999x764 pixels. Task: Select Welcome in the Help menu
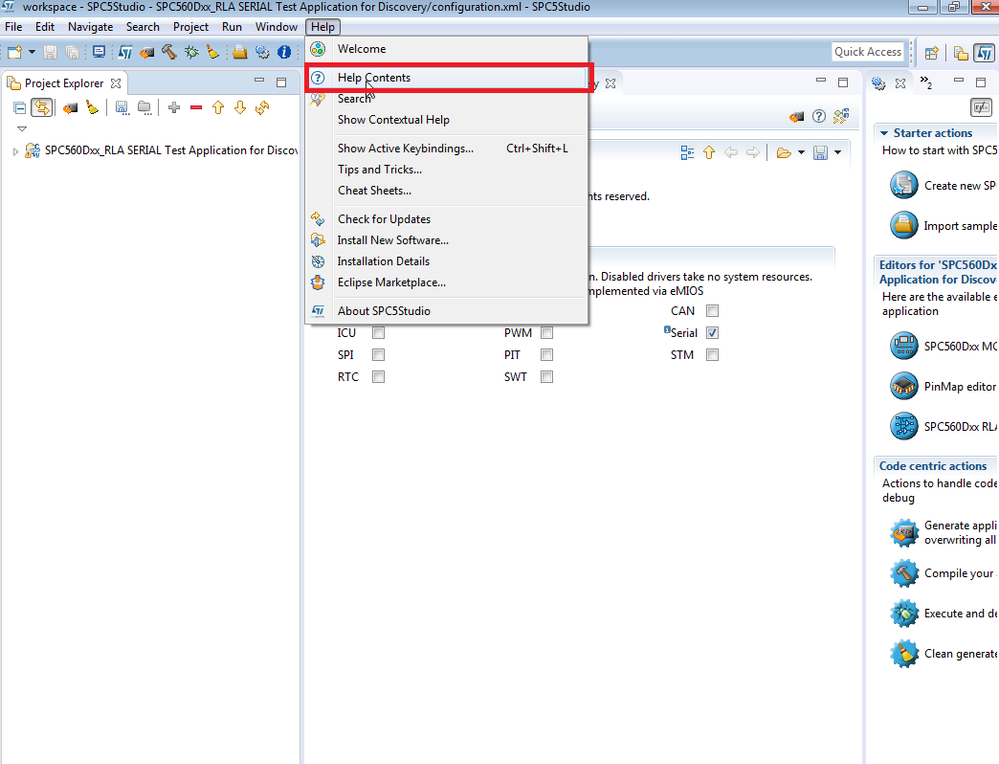tap(447, 49)
